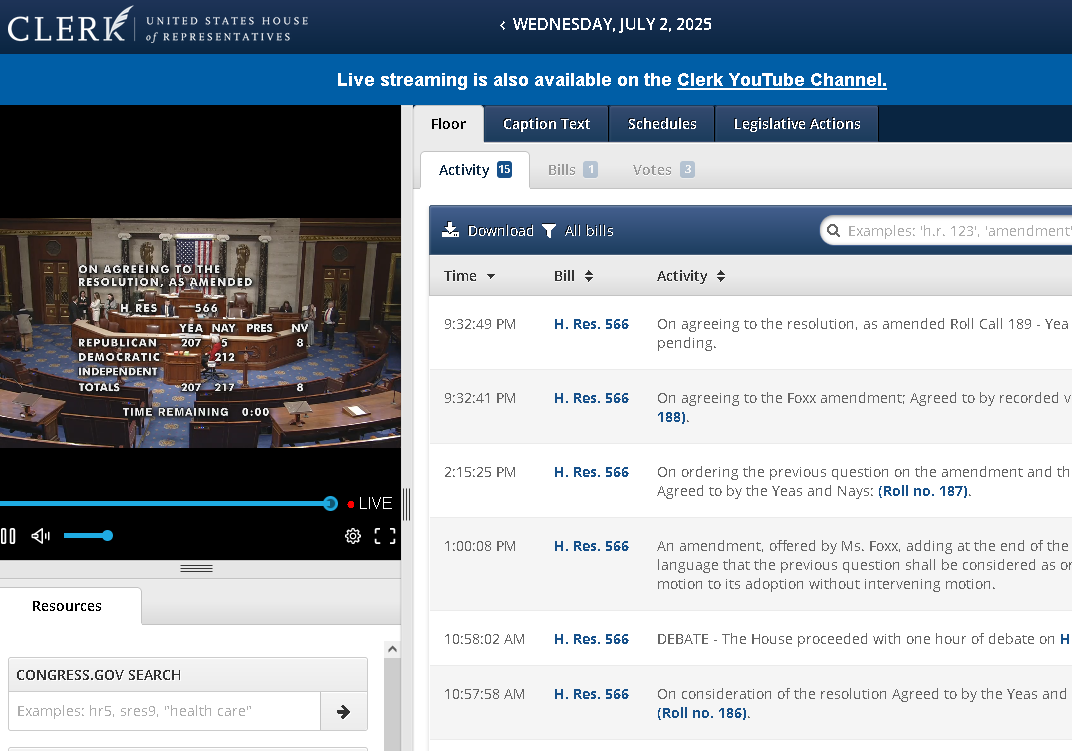Open H. Res. 566 link at 2:15:25 PM
This screenshot has height=751, width=1072.
click(591, 472)
